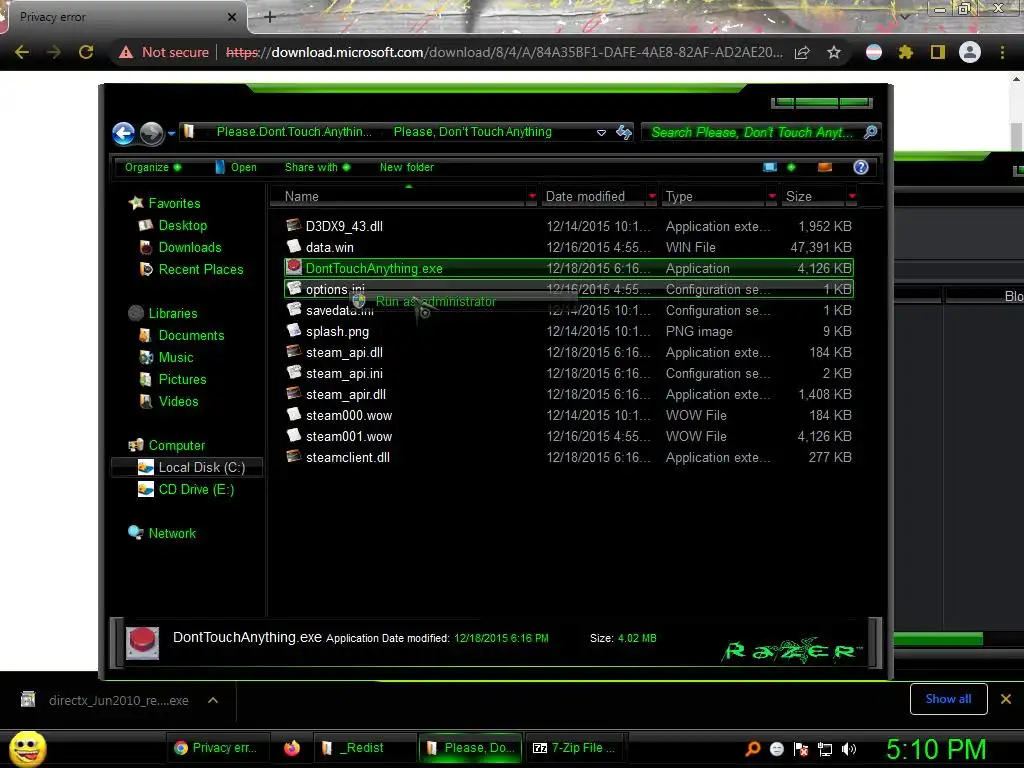Select the options.ini file icon
Image resolution: width=1024 pixels, height=768 pixels.
coord(294,288)
